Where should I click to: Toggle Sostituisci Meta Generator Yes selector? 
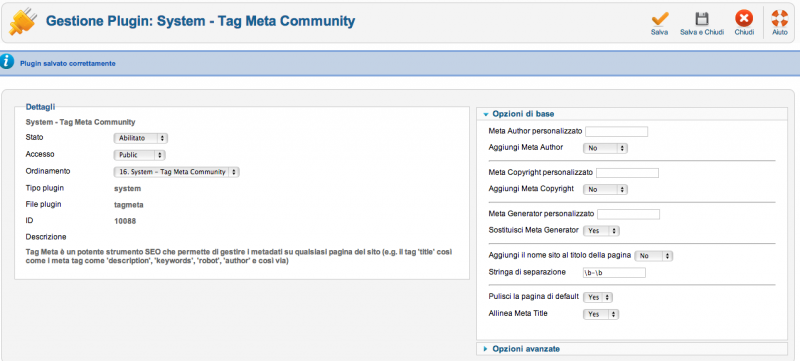[x=601, y=231]
